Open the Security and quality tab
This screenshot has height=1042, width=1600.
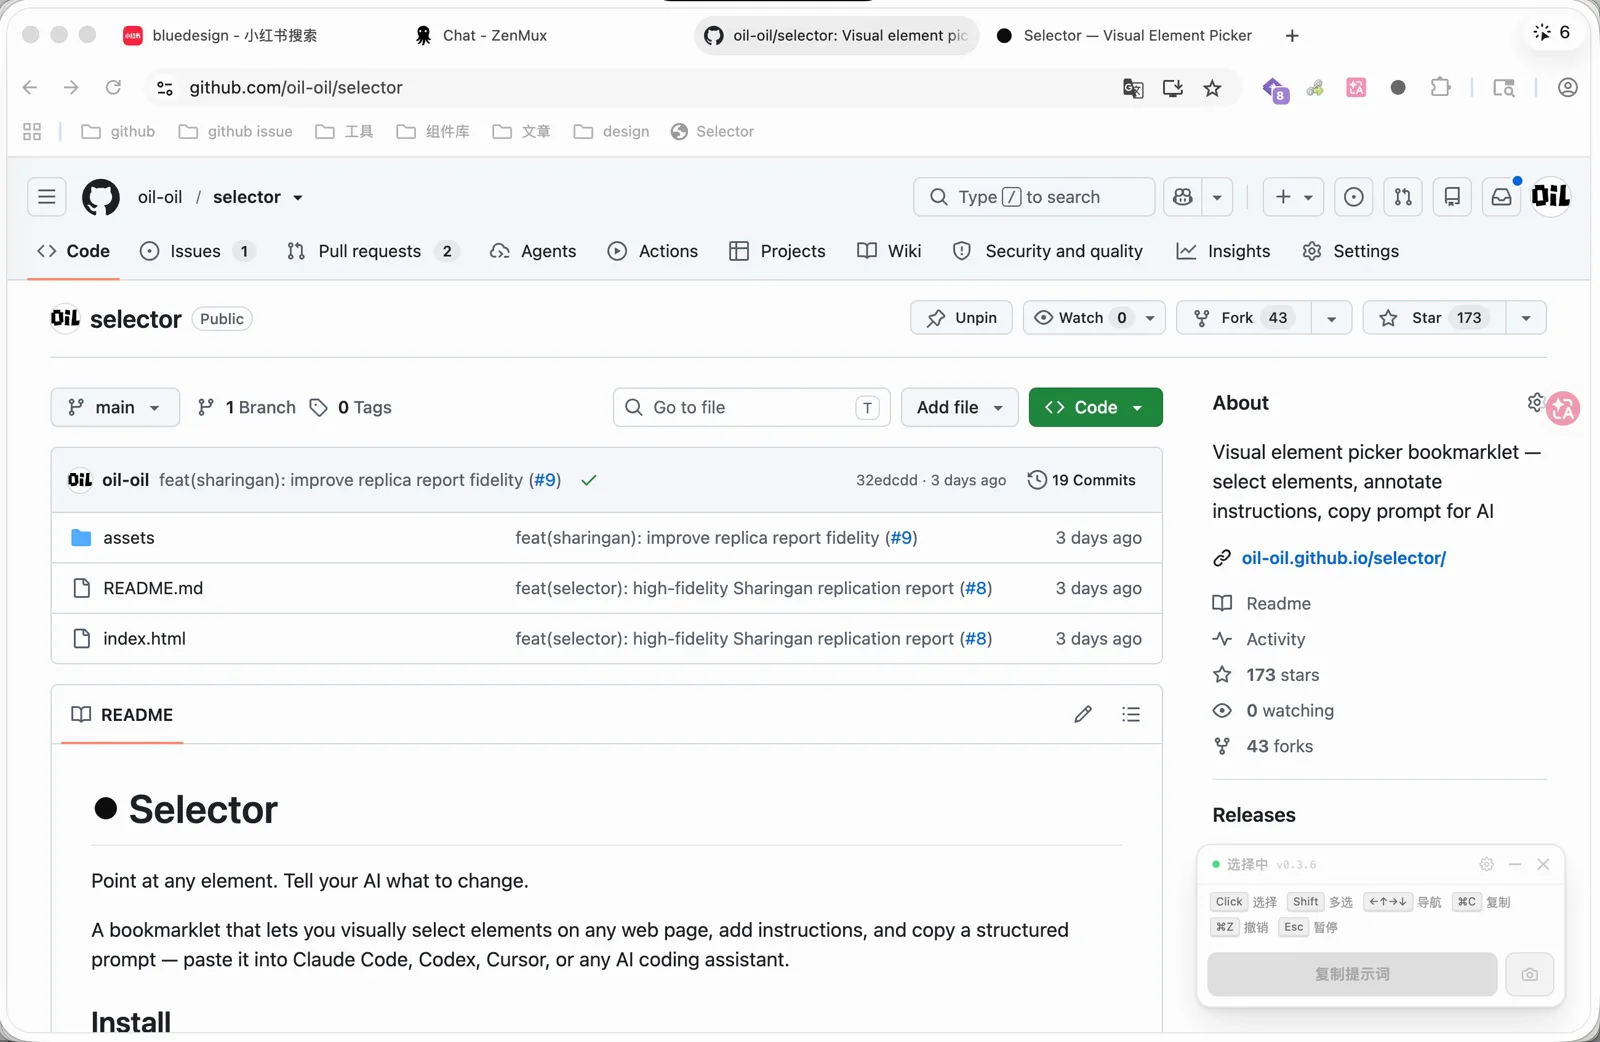pos(1047,251)
